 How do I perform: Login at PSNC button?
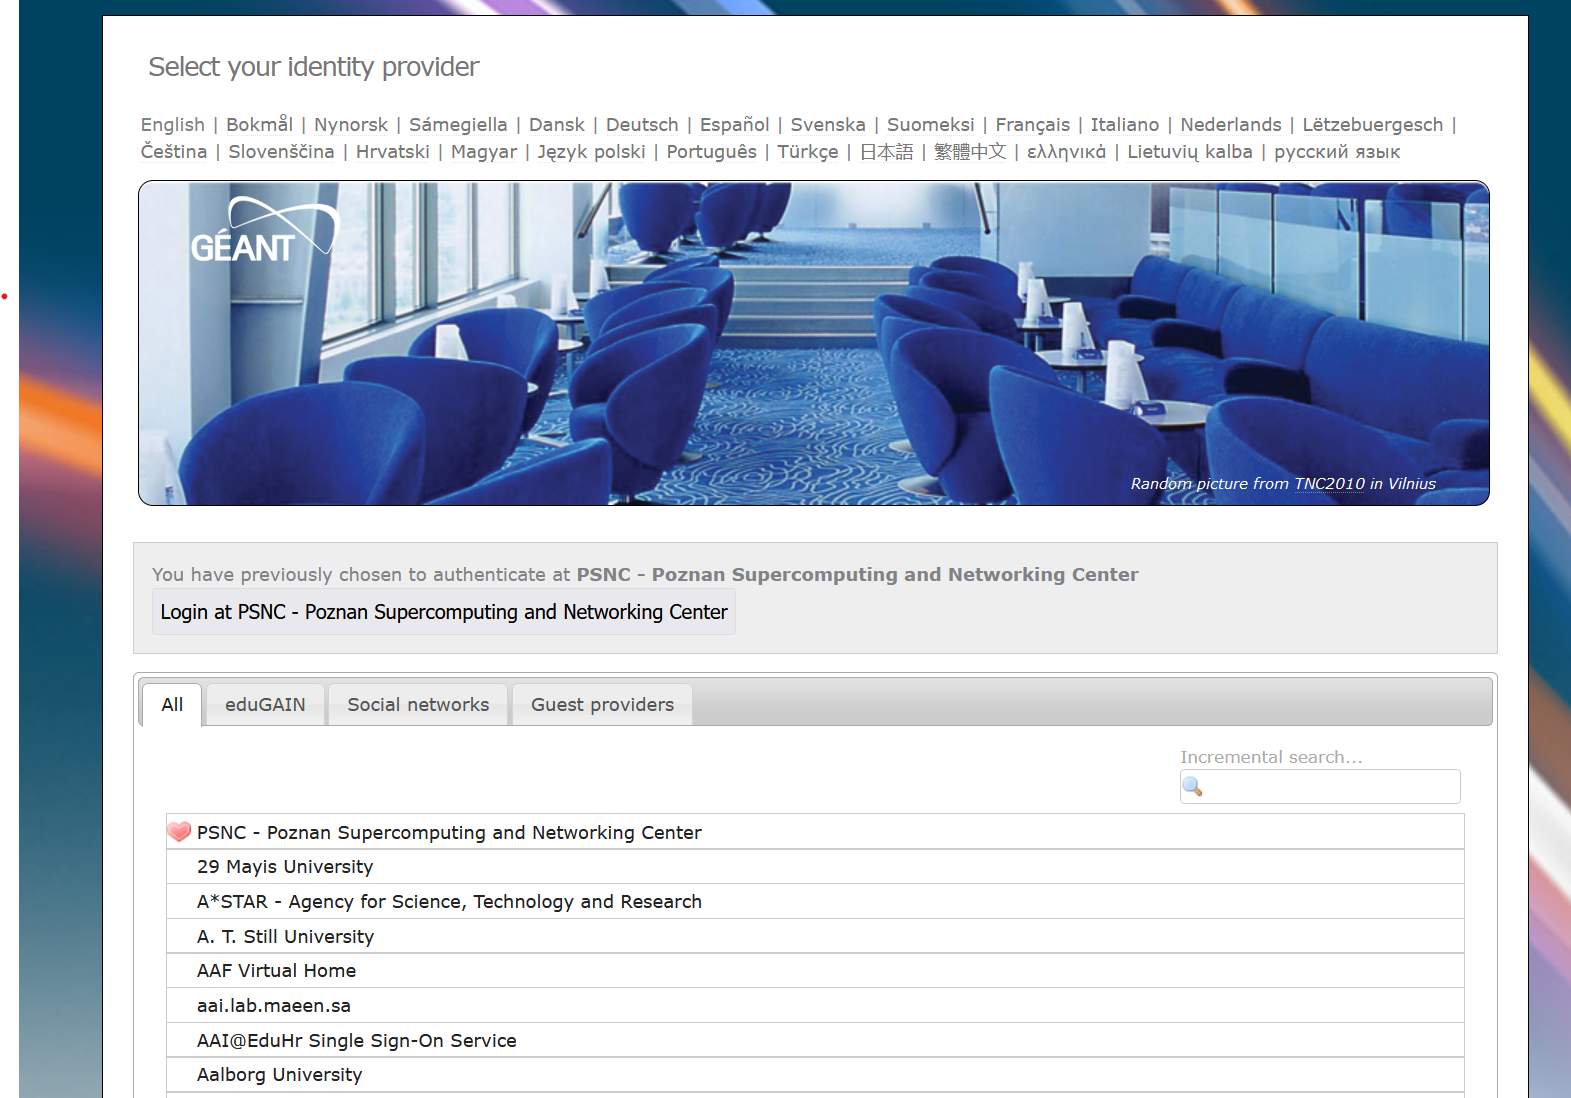click(444, 612)
